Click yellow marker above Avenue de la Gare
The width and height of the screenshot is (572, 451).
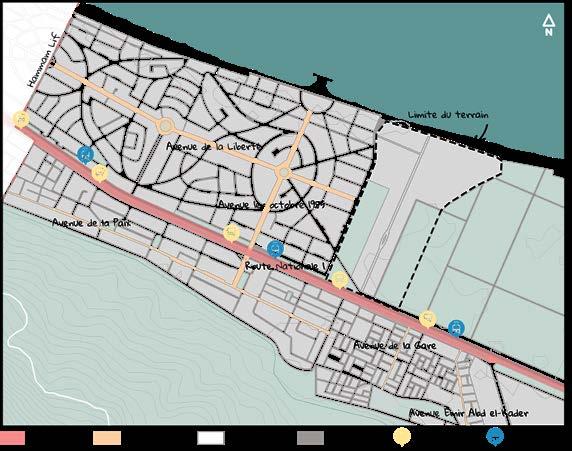coord(428,319)
